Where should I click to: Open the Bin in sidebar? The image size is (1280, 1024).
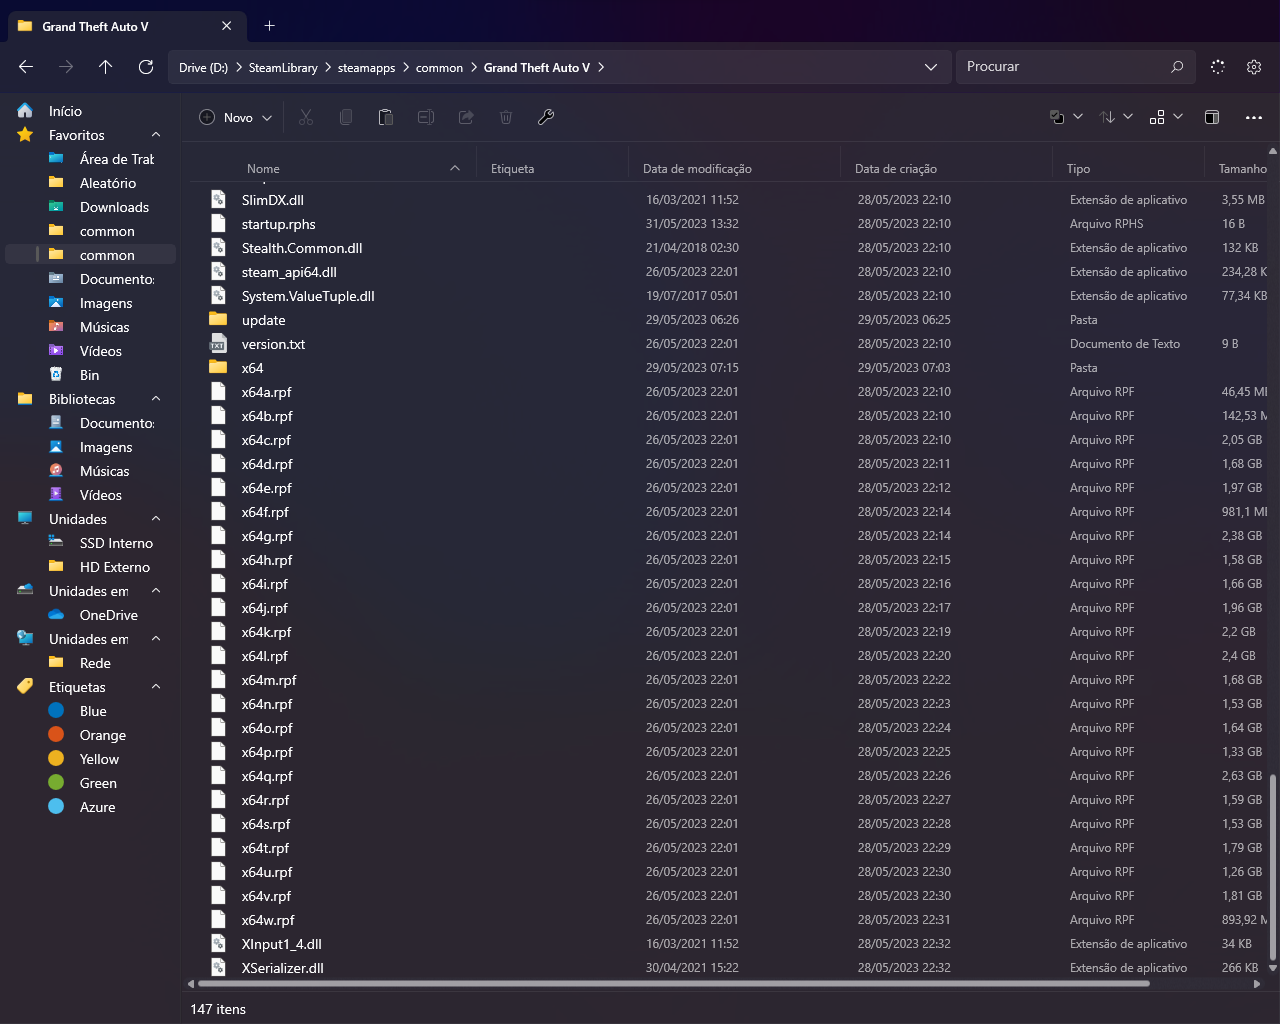point(90,375)
